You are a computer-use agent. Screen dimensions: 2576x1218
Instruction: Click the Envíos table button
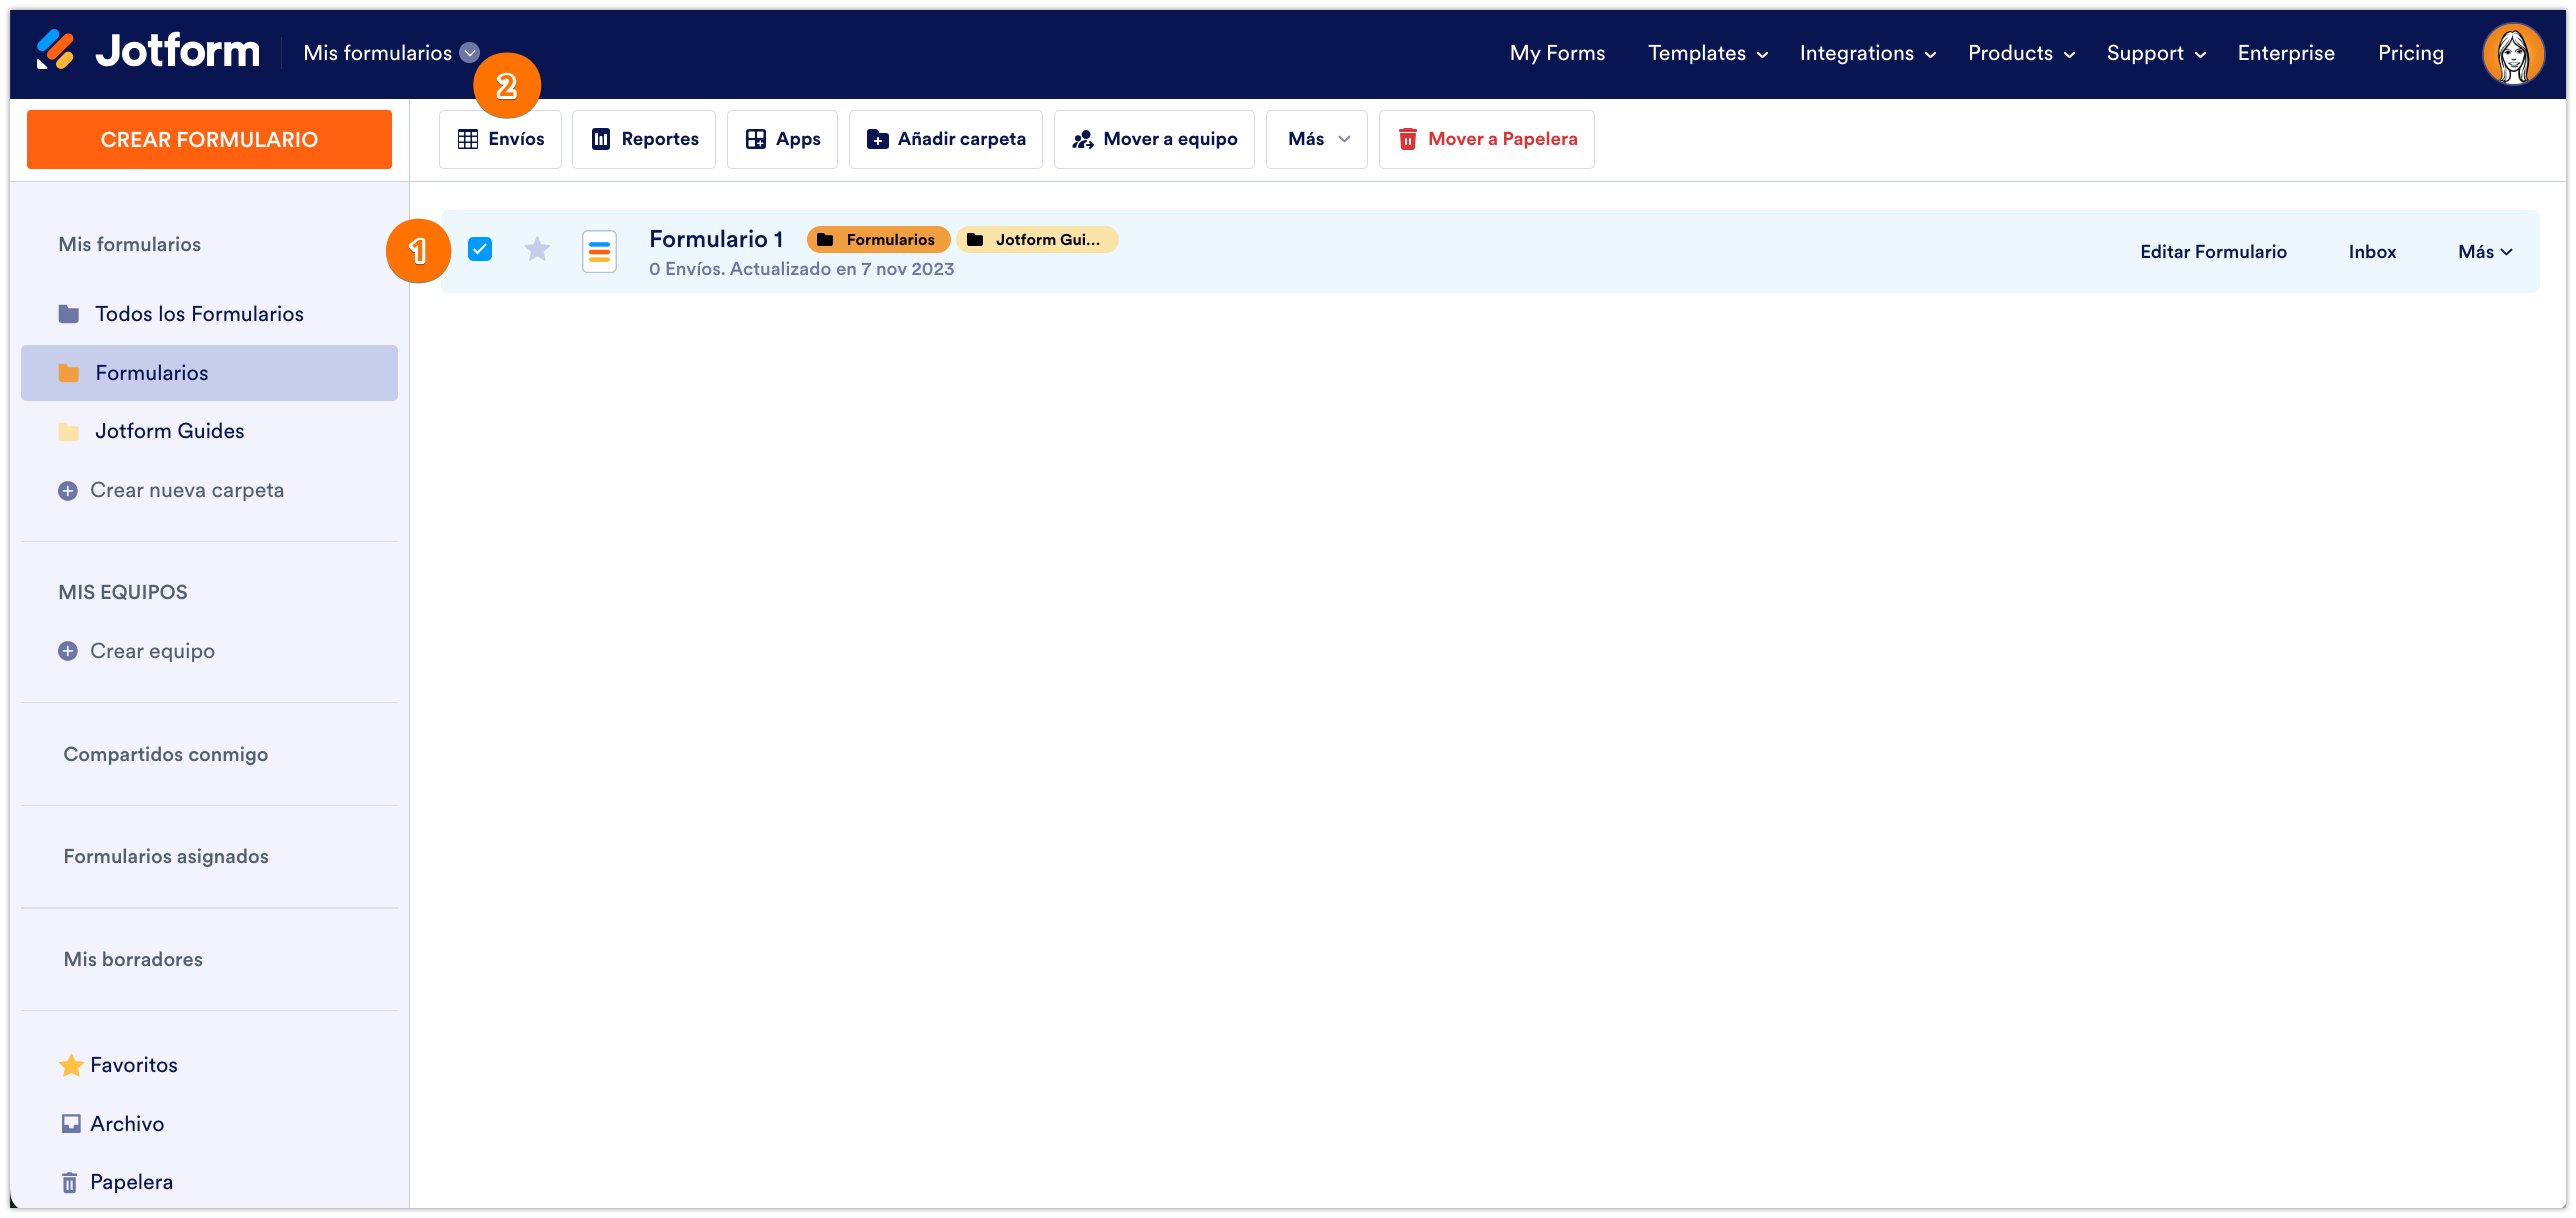coord(500,139)
